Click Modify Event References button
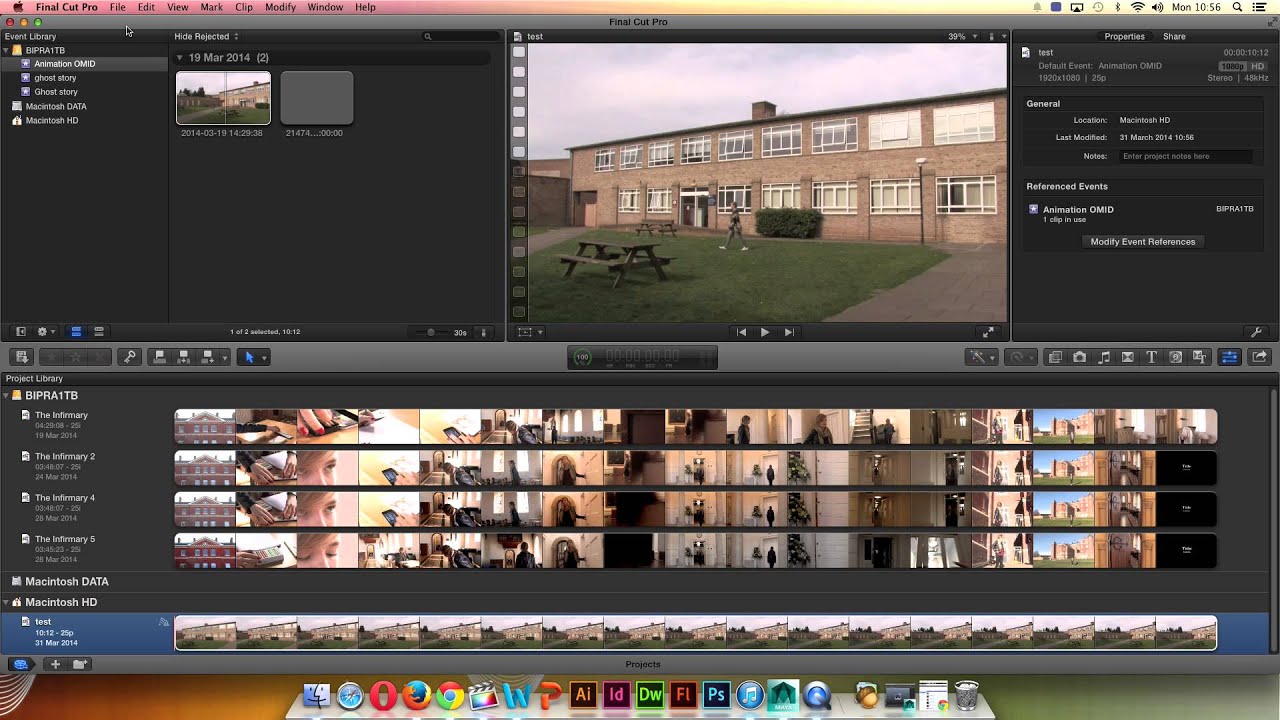Screen dimensions: 1280x720 click(x=1143, y=242)
